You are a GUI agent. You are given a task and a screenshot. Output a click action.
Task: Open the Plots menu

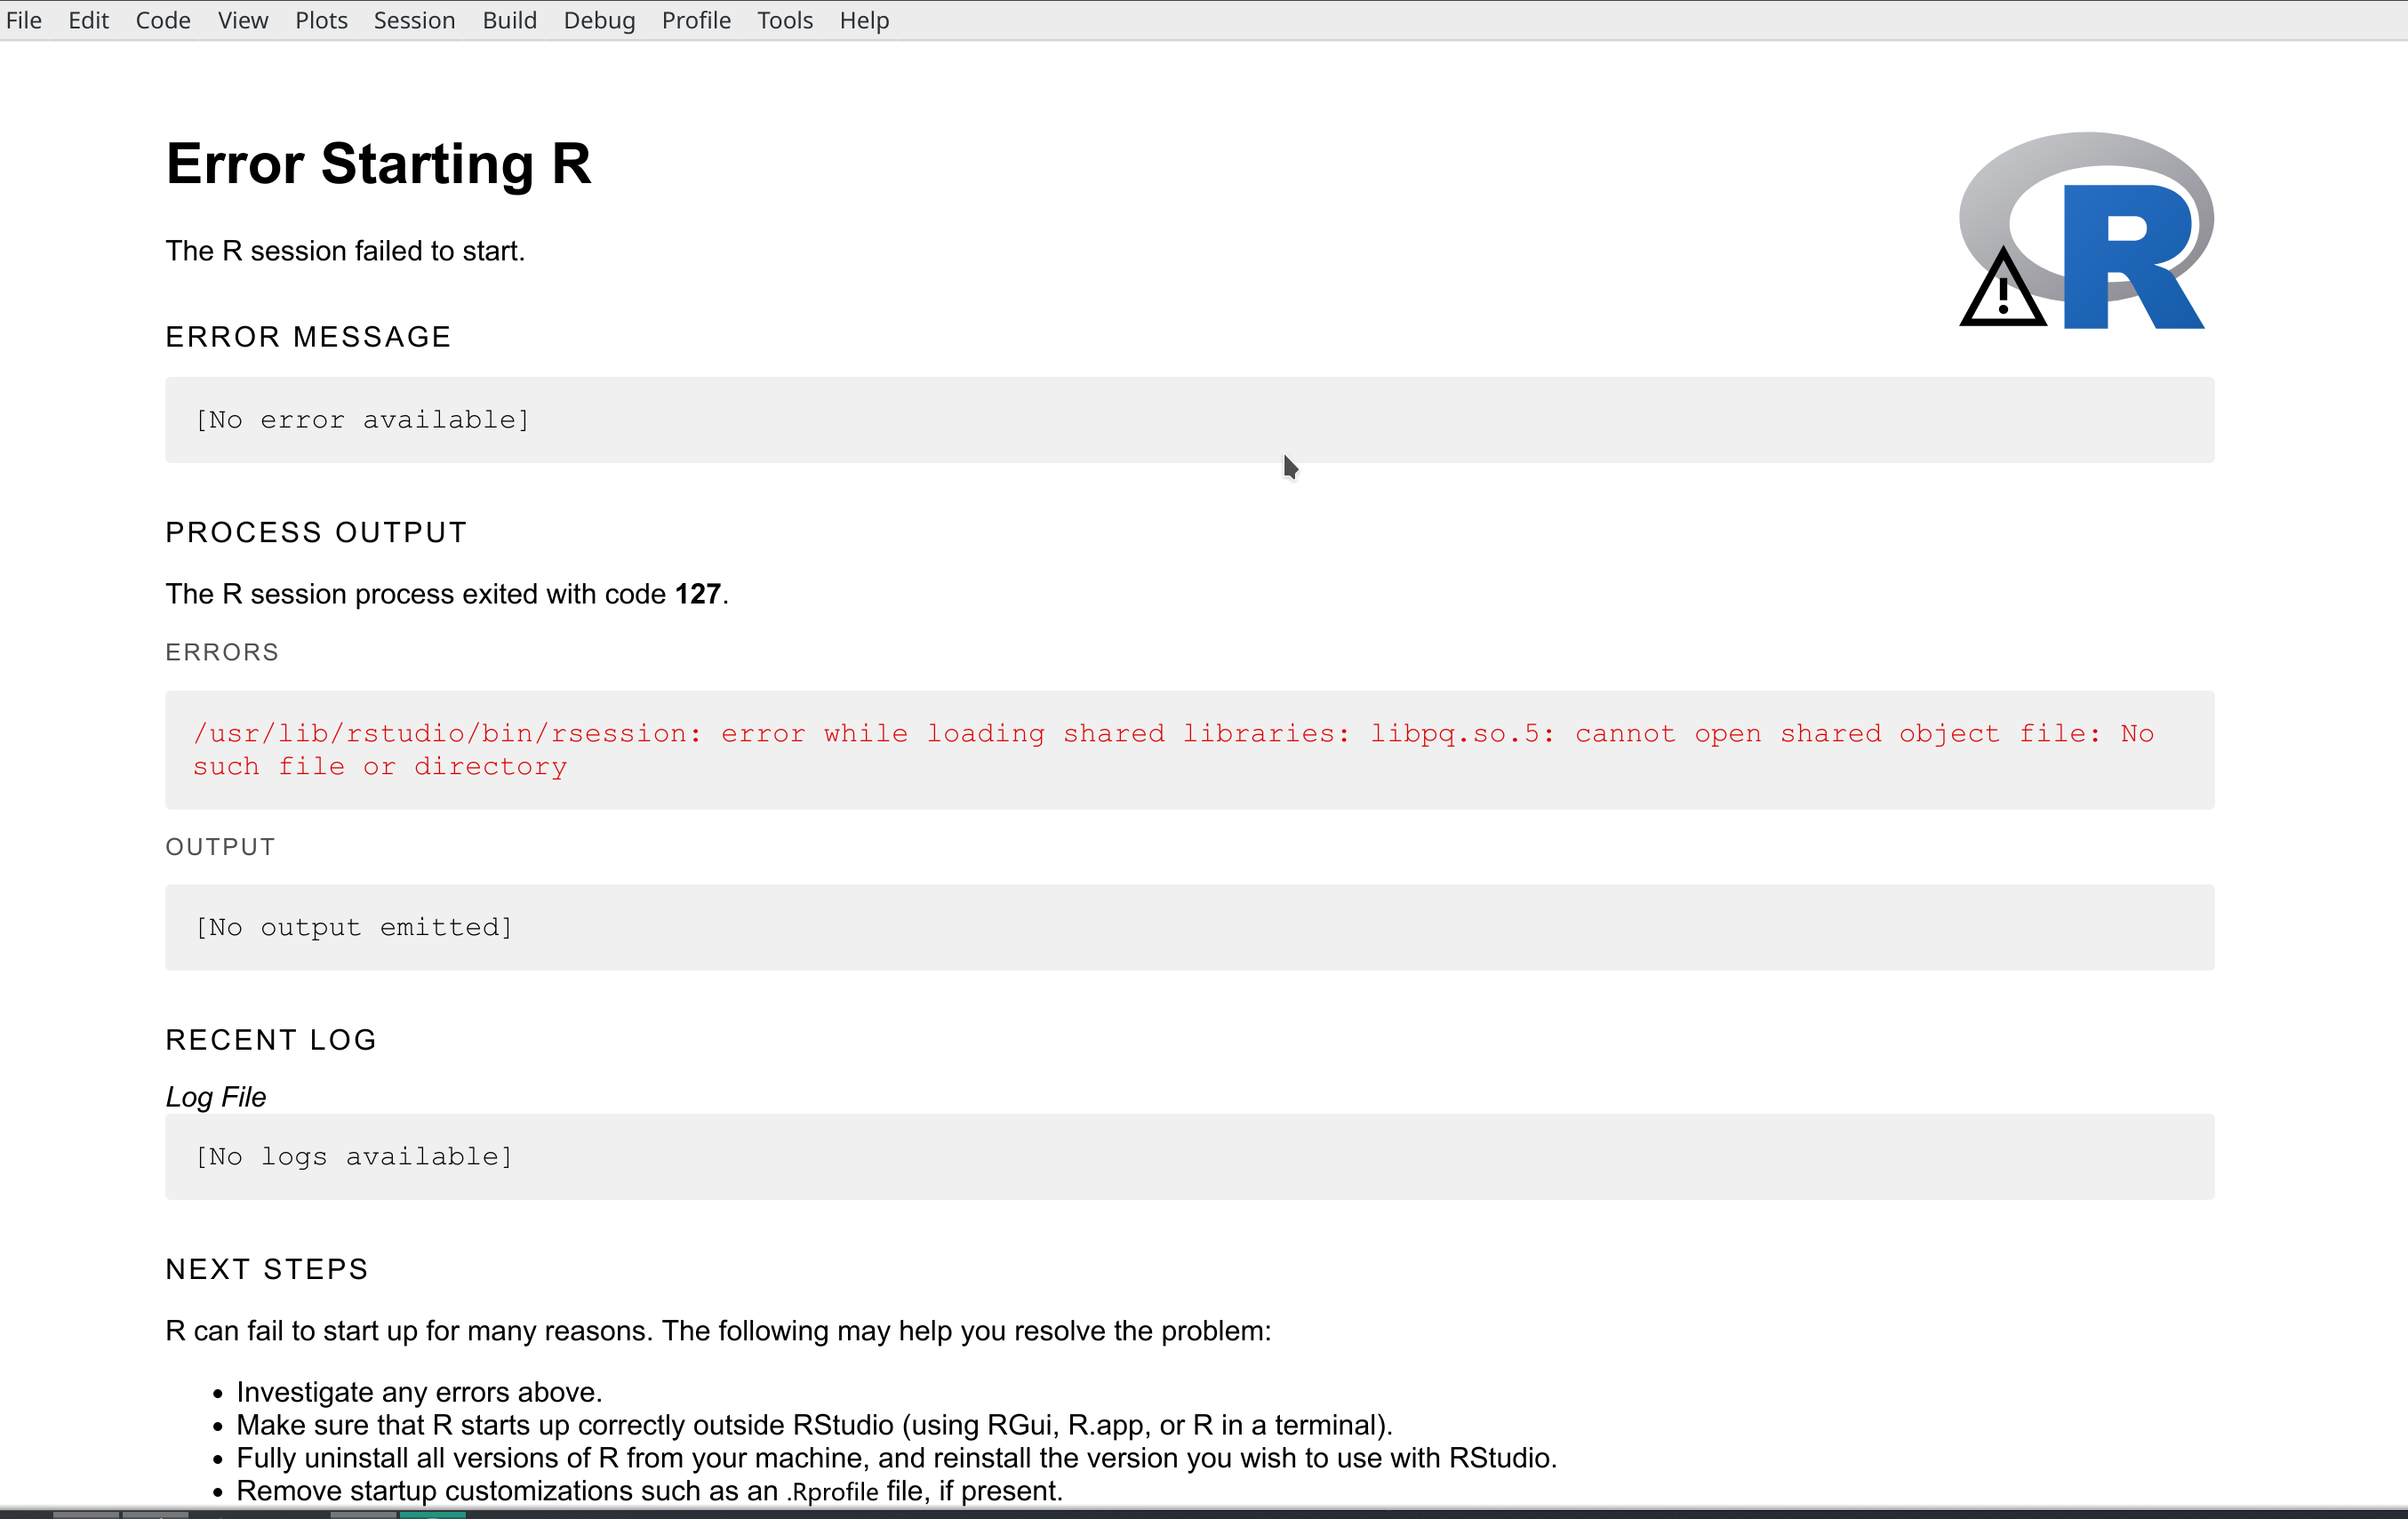[320, 20]
